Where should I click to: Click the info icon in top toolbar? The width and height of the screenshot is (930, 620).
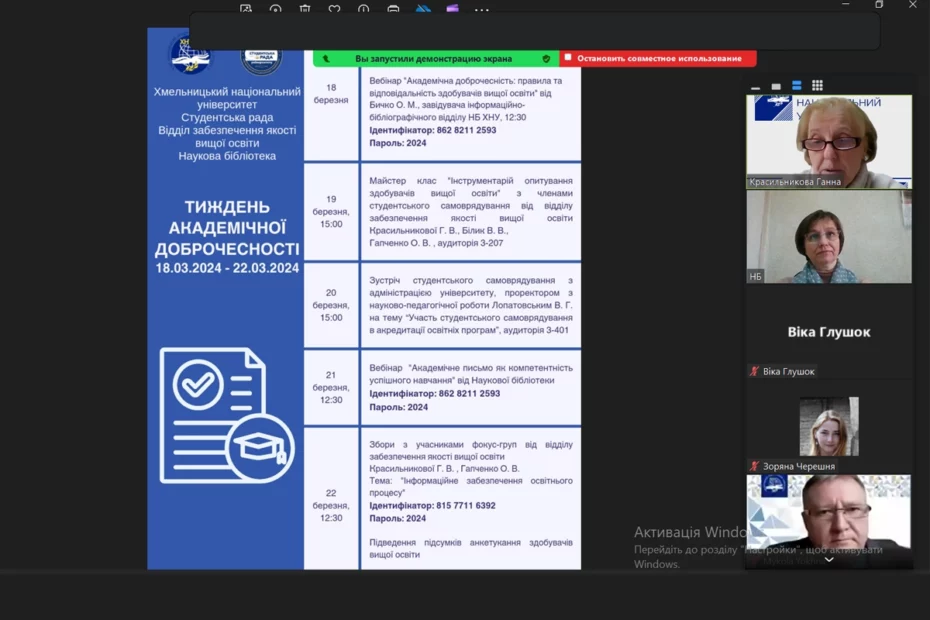pyautogui.click(x=364, y=10)
